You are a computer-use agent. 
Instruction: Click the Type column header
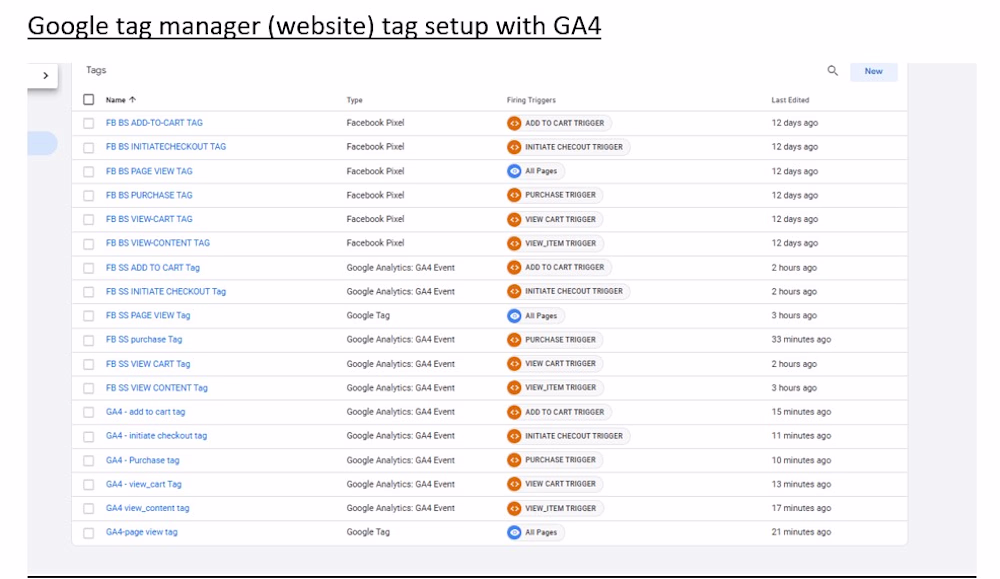pyautogui.click(x=355, y=100)
